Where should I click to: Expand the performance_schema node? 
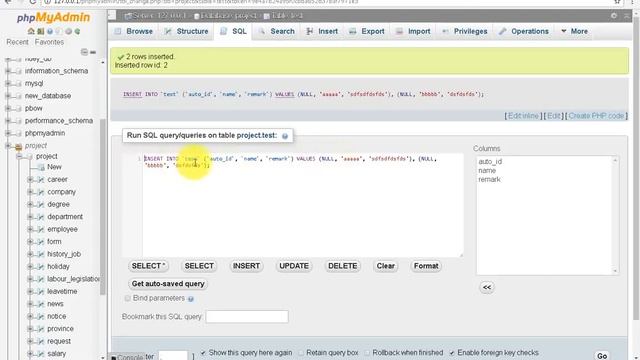tap(8, 121)
